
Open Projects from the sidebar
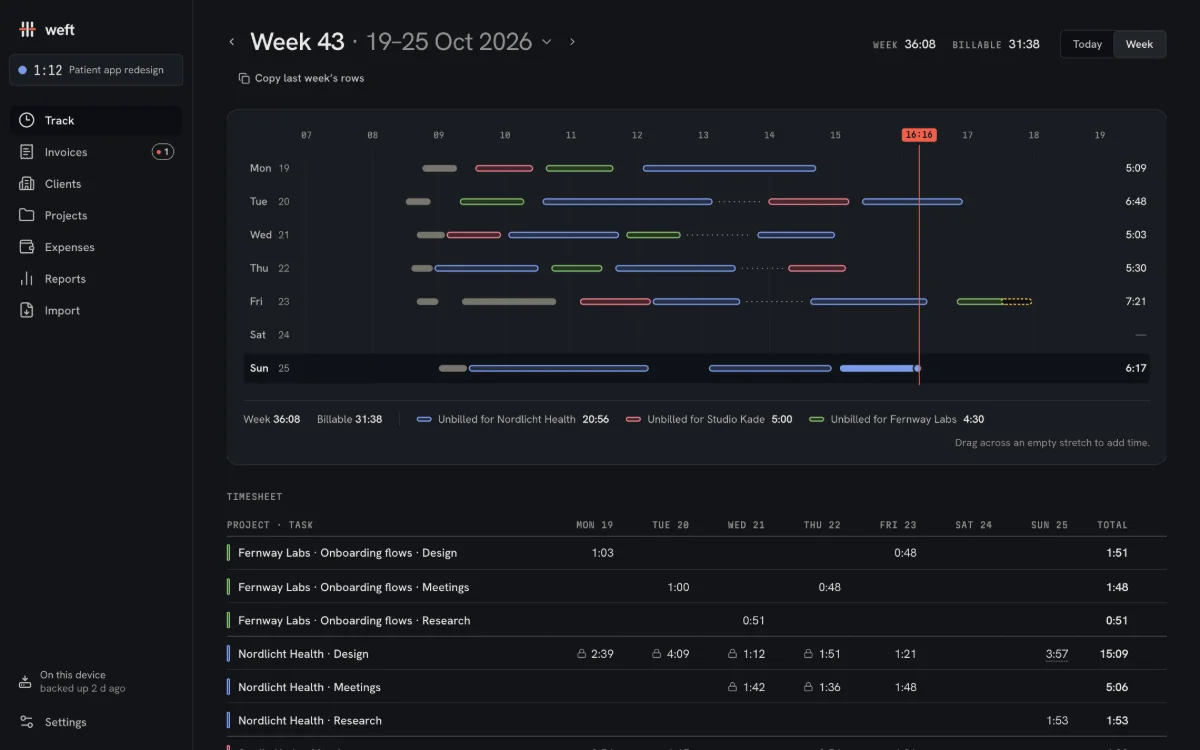pyautogui.click(x=96, y=215)
